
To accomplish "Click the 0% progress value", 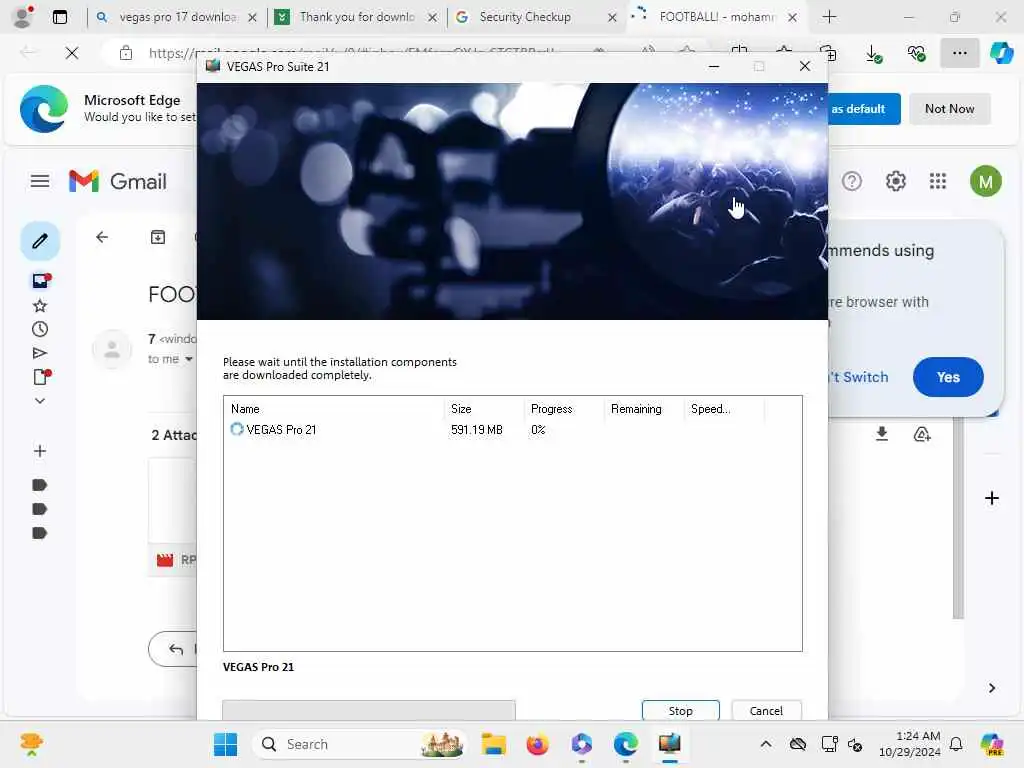I will click(x=538, y=430).
